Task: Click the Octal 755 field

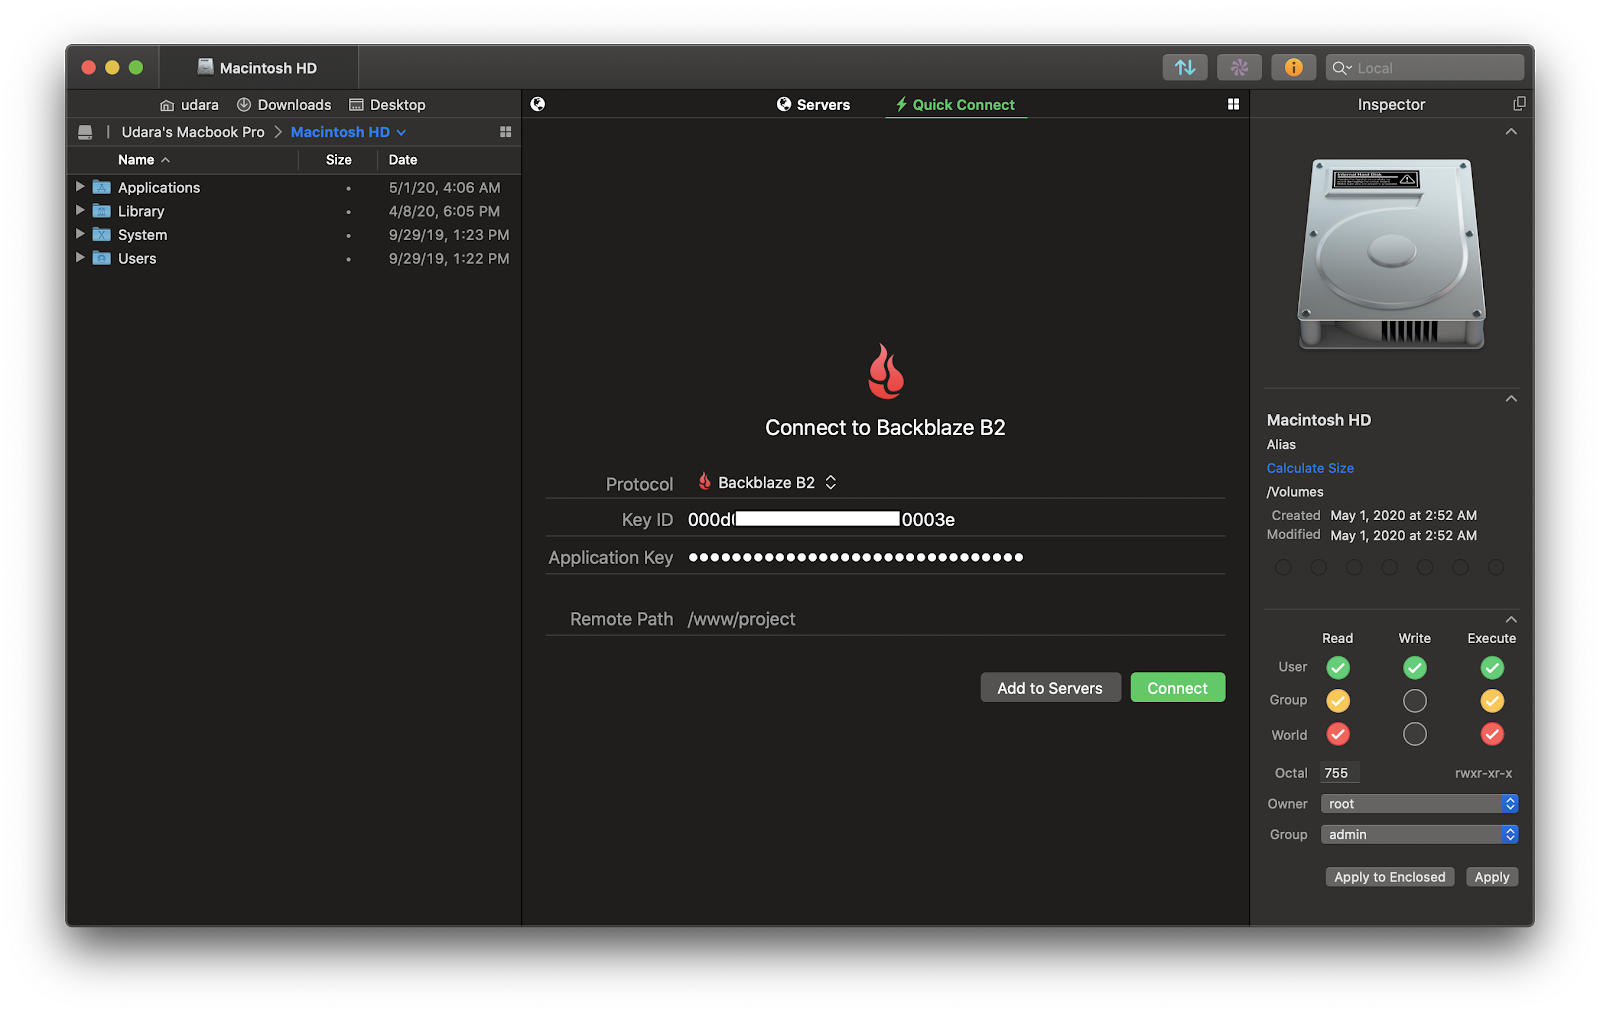Action: [x=1339, y=773]
